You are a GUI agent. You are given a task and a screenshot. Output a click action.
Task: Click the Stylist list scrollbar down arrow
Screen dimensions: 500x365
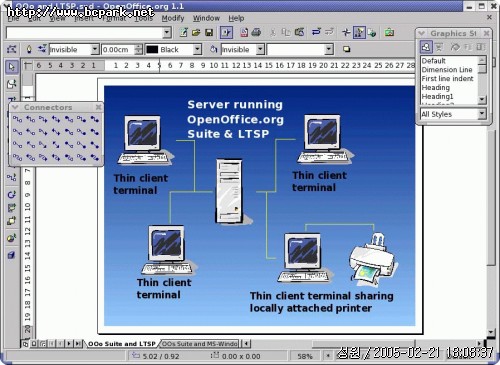pyautogui.click(x=482, y=99)
